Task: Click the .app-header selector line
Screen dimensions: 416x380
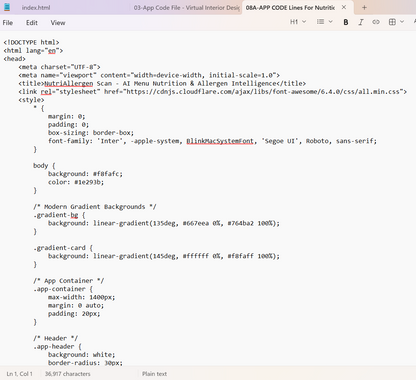Action: [57, 346]
